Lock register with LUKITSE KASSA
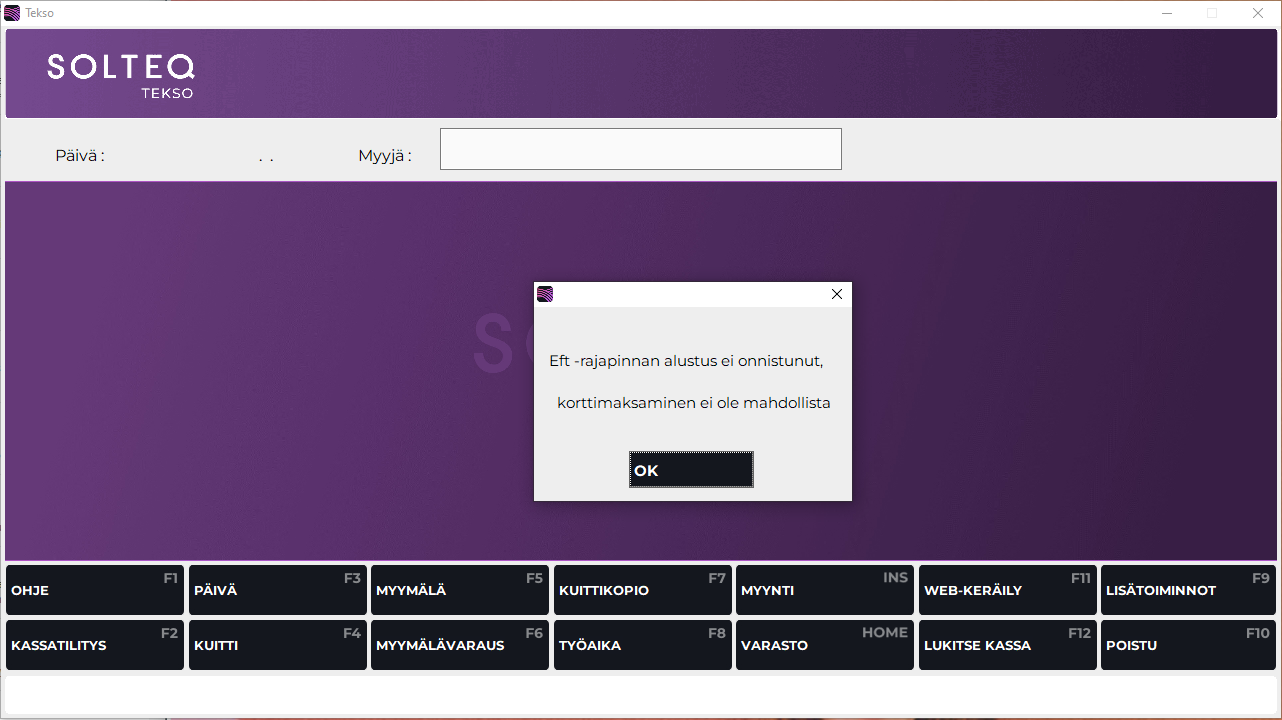This screenshot has height=720, width=1282. click(1007, 645)
